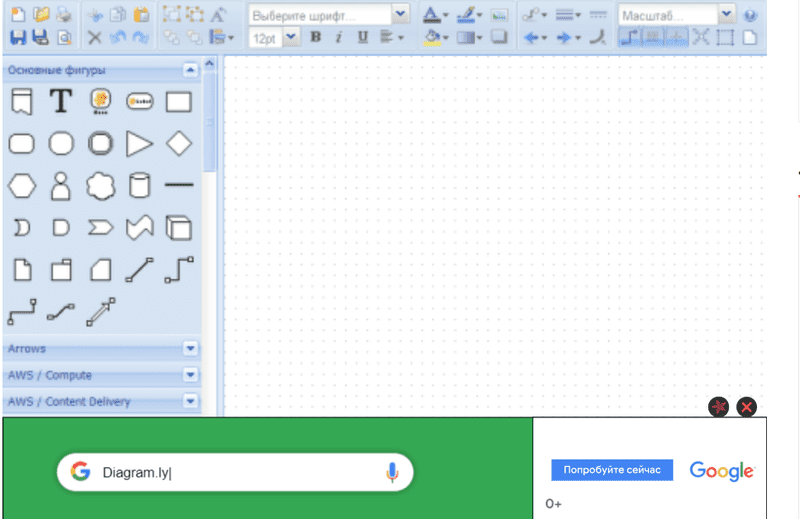Click the print icon in the toolbar
The image size is (800, 519).
pyautogui.click(x=64, y=15)
